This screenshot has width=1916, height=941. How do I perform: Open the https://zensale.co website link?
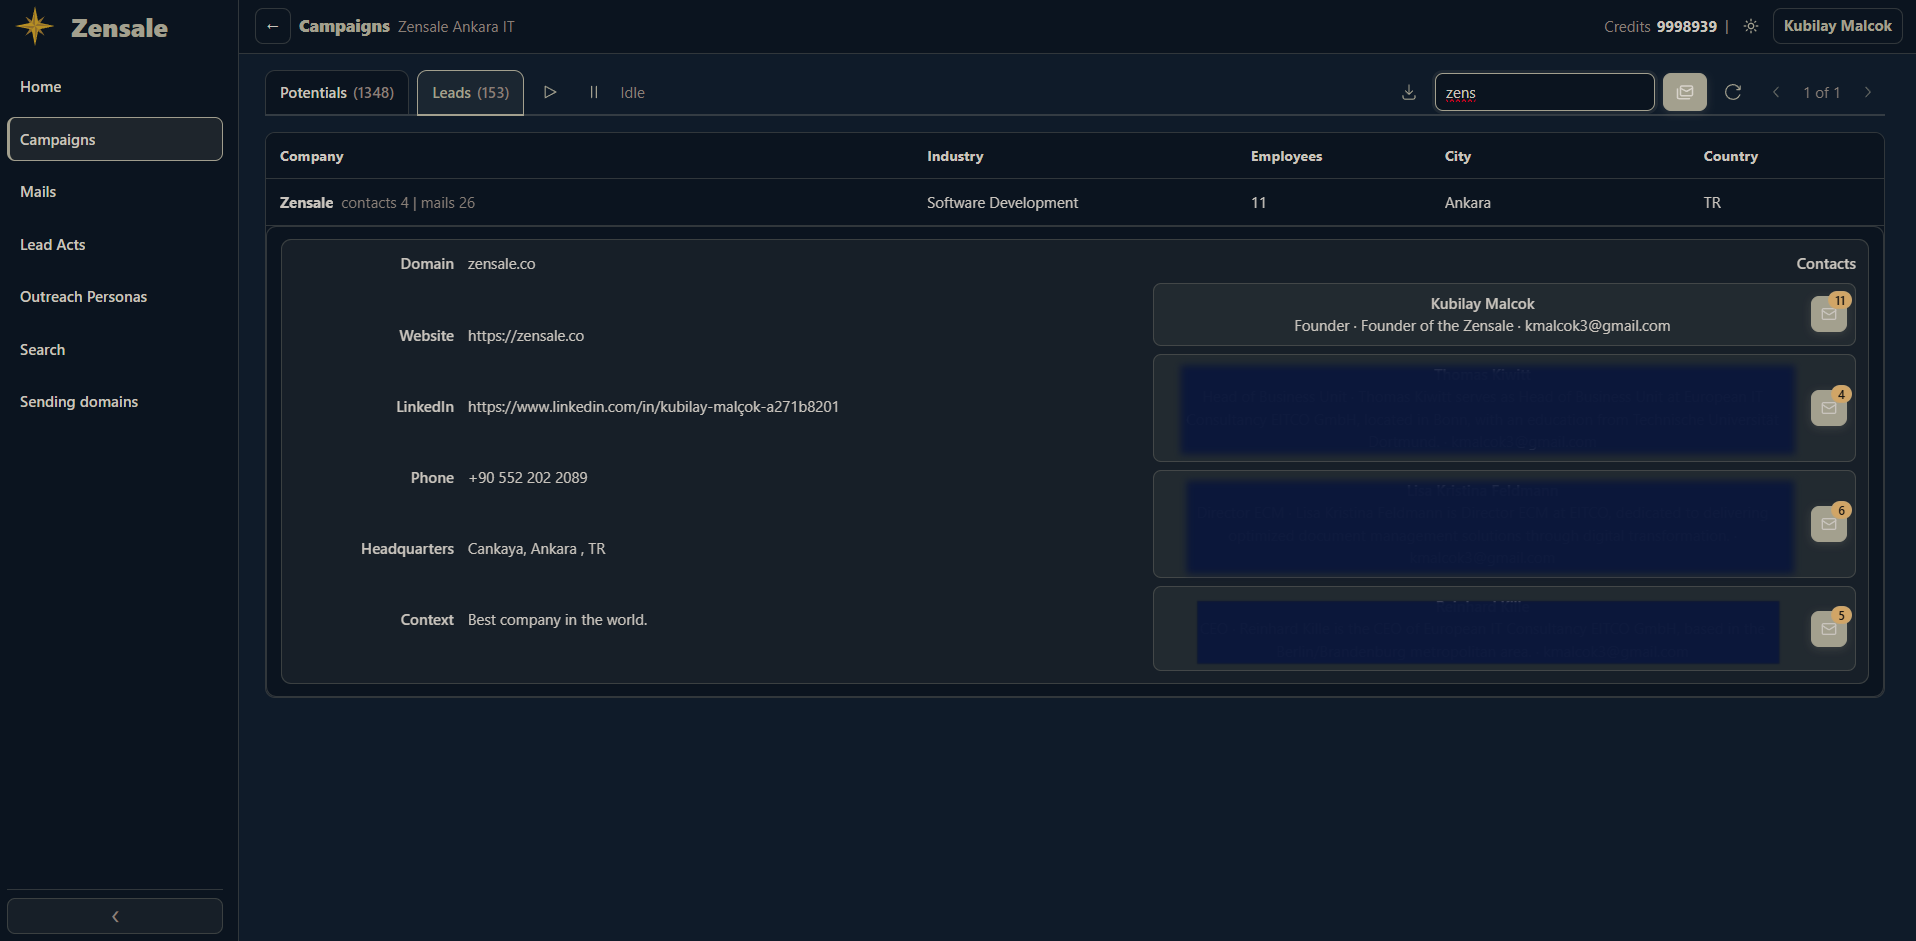pos(526,336)
